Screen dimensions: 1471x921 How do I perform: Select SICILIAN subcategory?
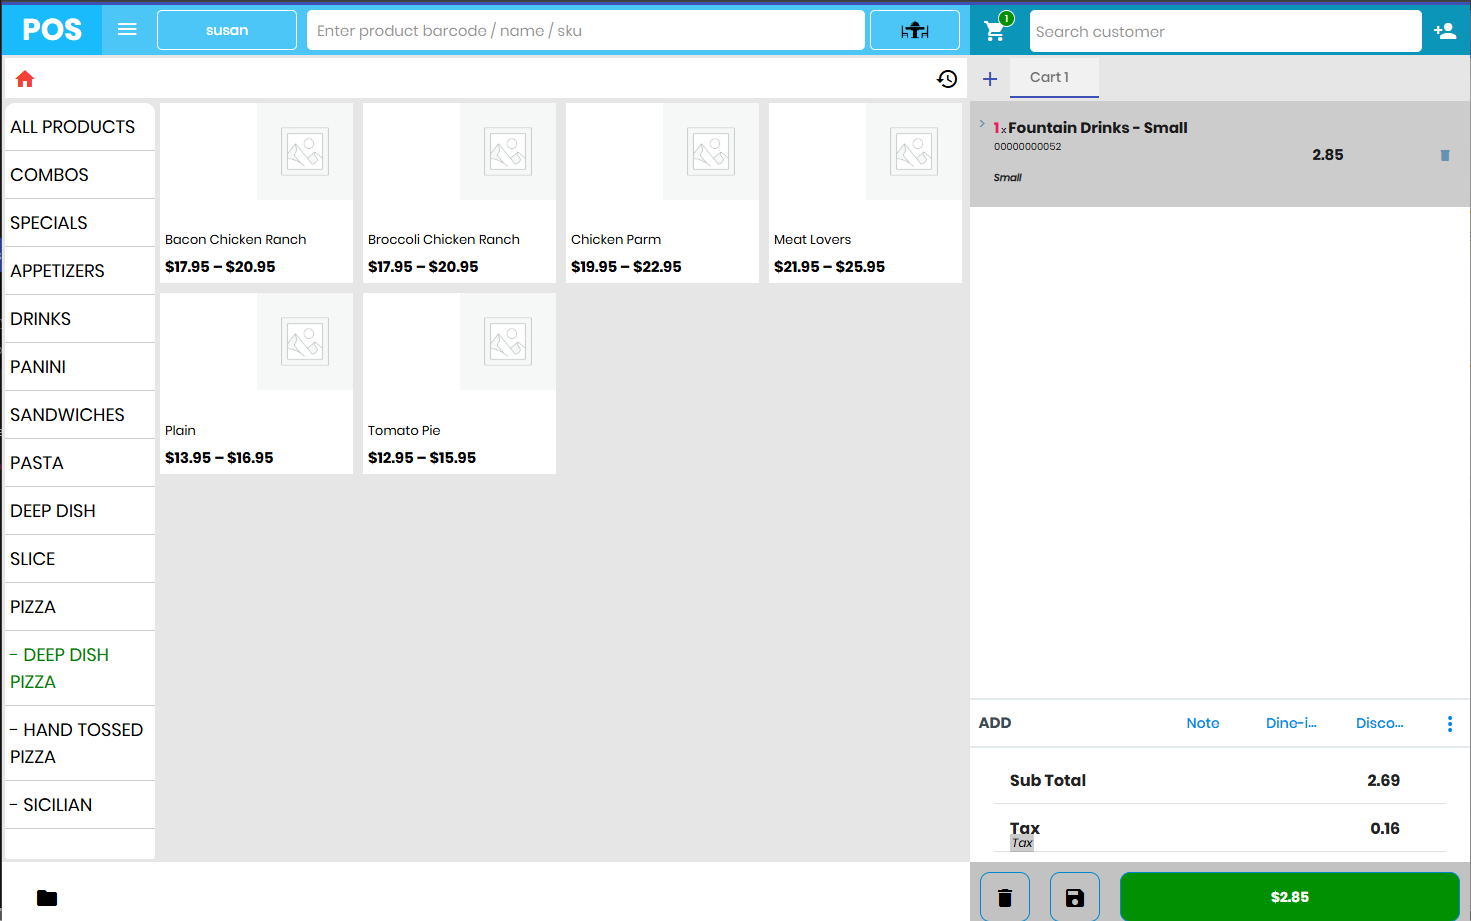coord(80,805)
